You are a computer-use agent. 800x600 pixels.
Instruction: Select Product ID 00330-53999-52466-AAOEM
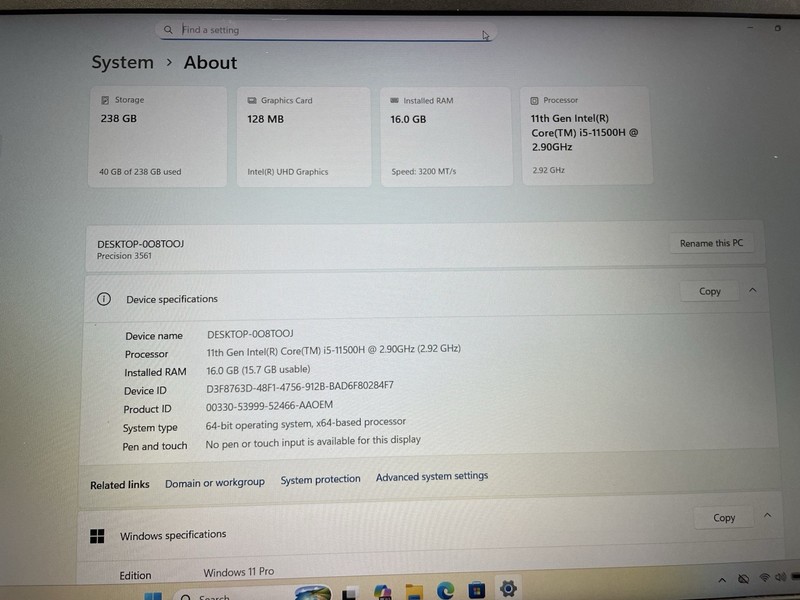[x=269, y=406]
